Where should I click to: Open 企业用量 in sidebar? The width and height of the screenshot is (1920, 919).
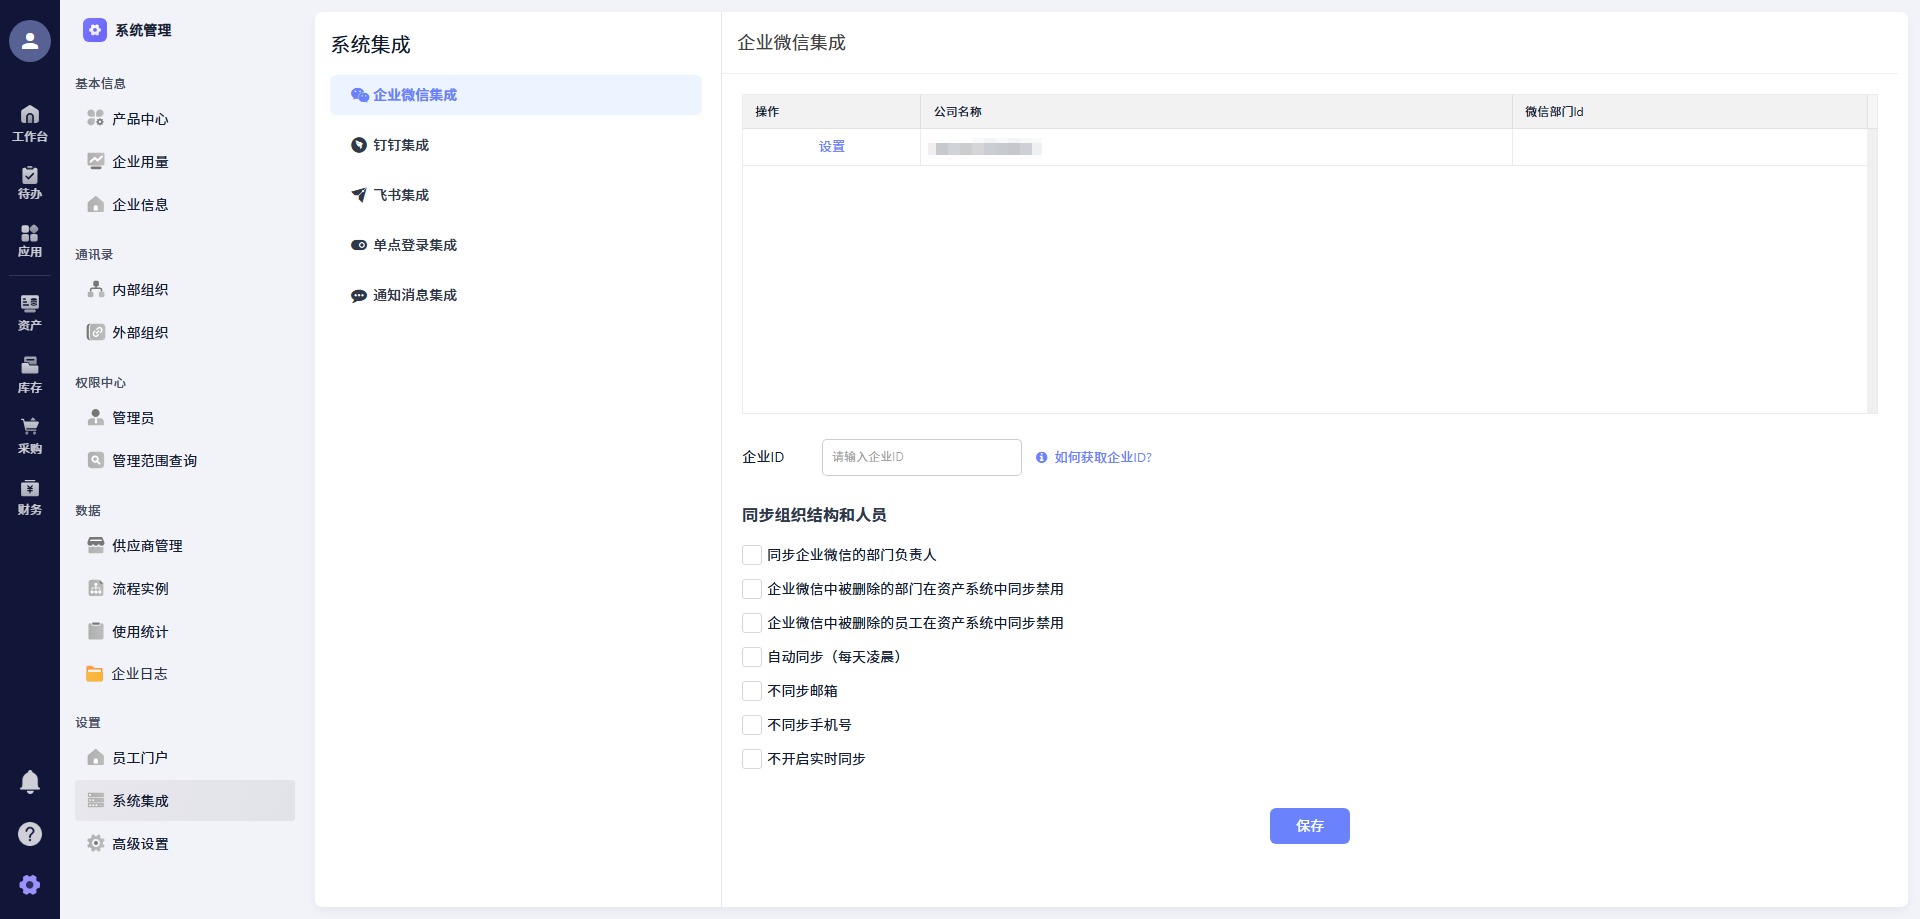185,162
